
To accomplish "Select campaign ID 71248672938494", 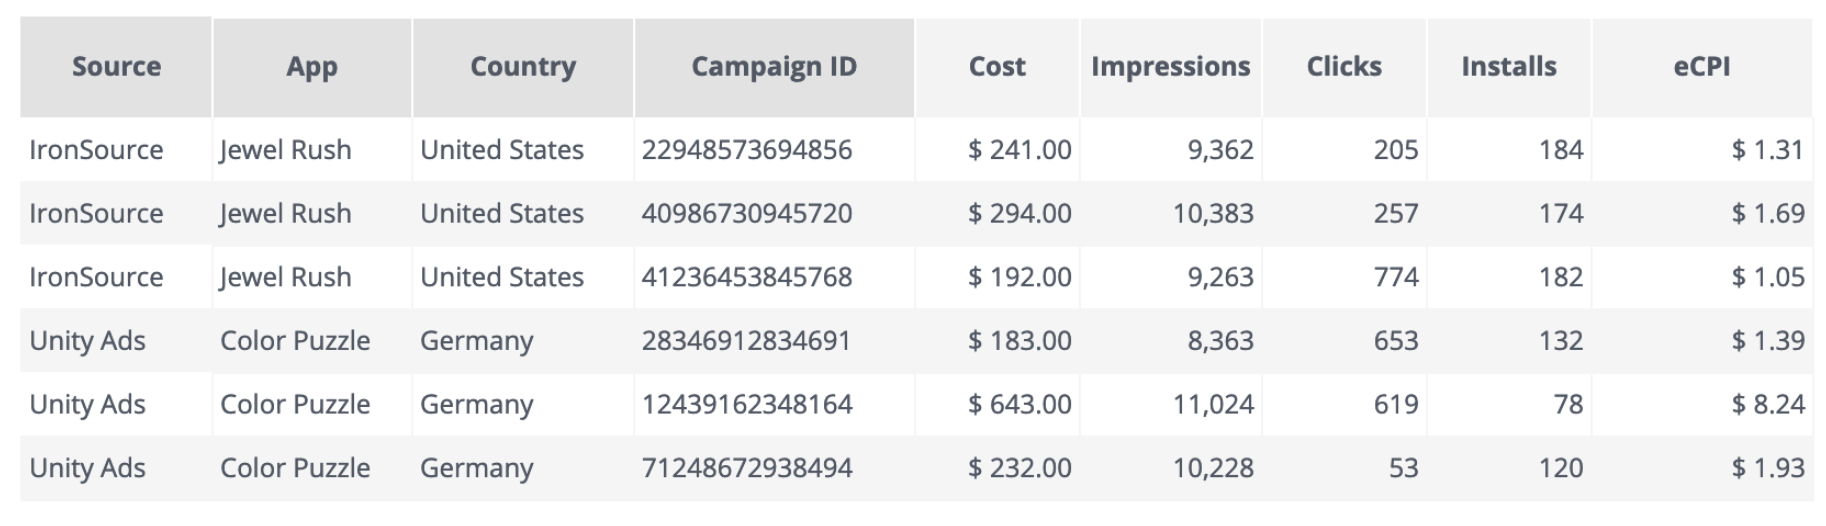I will [747, 468].
